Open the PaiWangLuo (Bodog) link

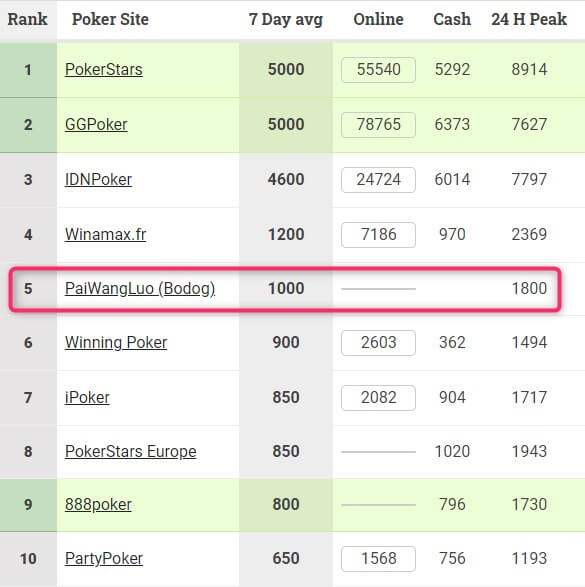tap(140, 289)
